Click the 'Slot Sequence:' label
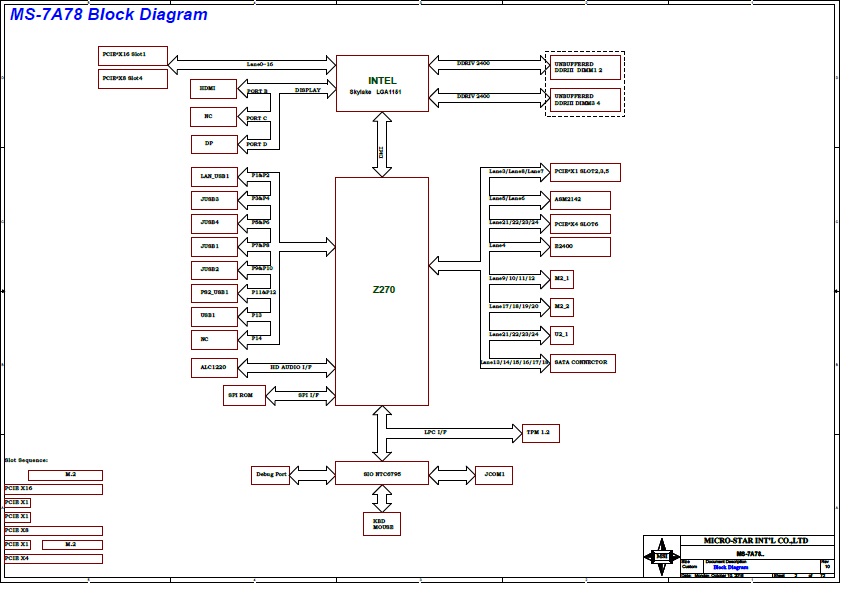Viewport: 851px width, 602px height. click(x=26, y=460)
